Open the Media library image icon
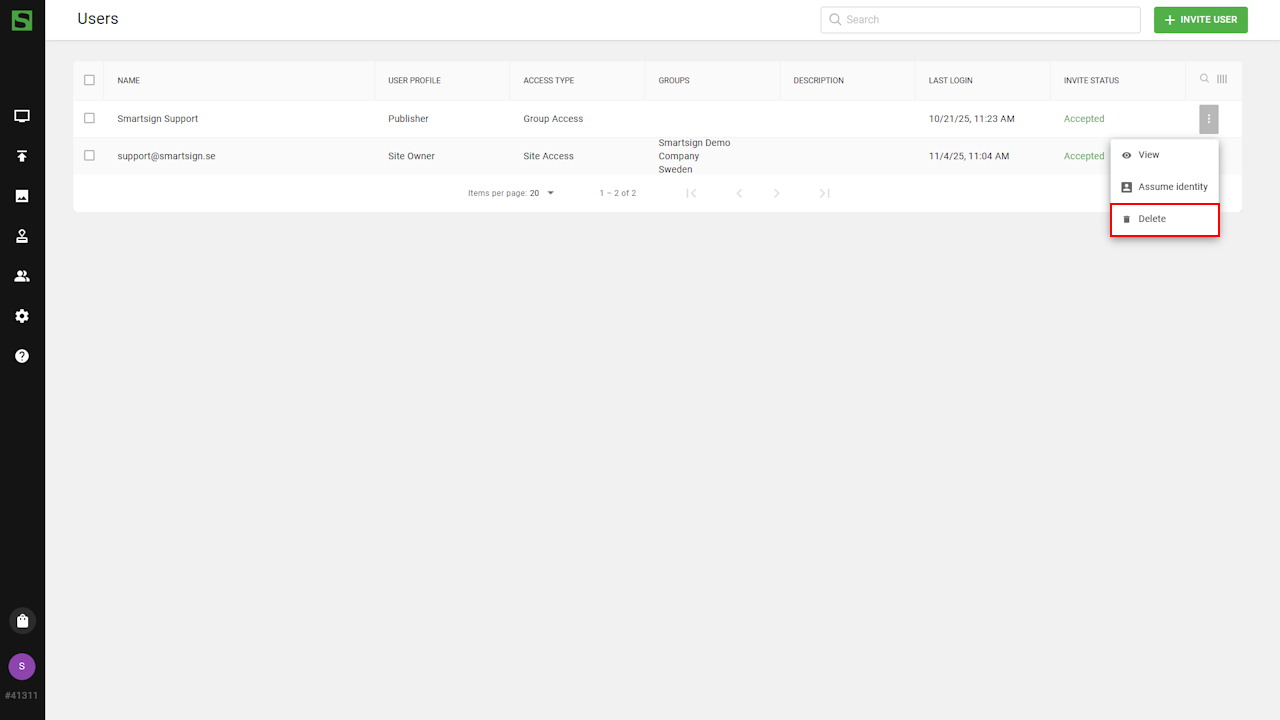The width and height of the screenshot is (1280, 720). click(22, 196)
